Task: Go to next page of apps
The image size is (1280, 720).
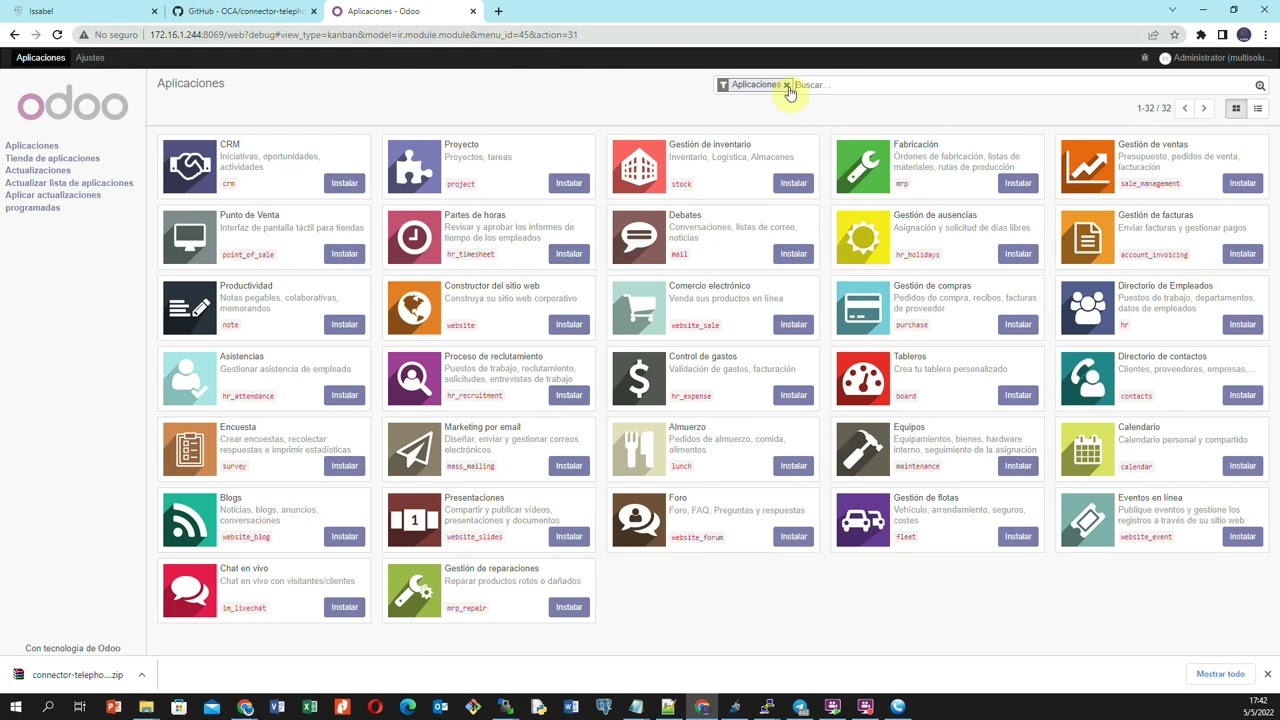Action: [x=1204, y=108]
